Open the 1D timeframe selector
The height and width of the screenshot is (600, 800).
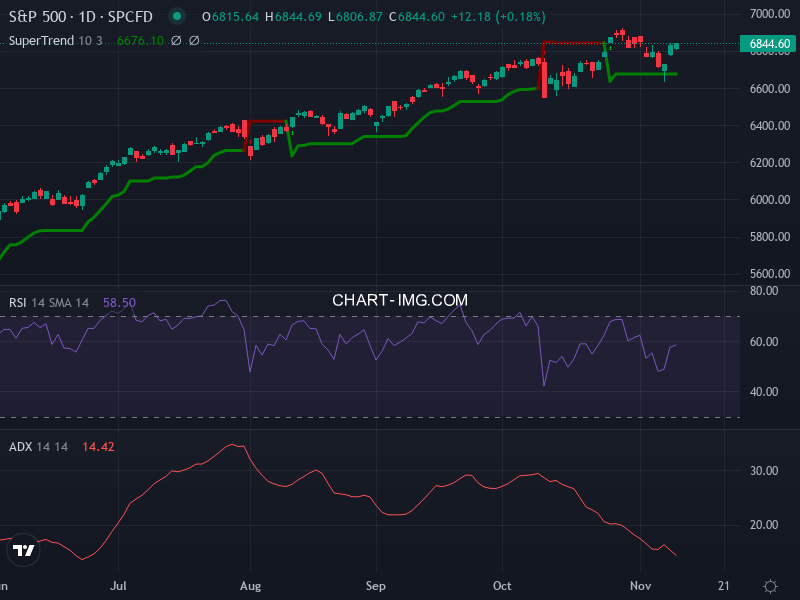[x=85, y=16]
